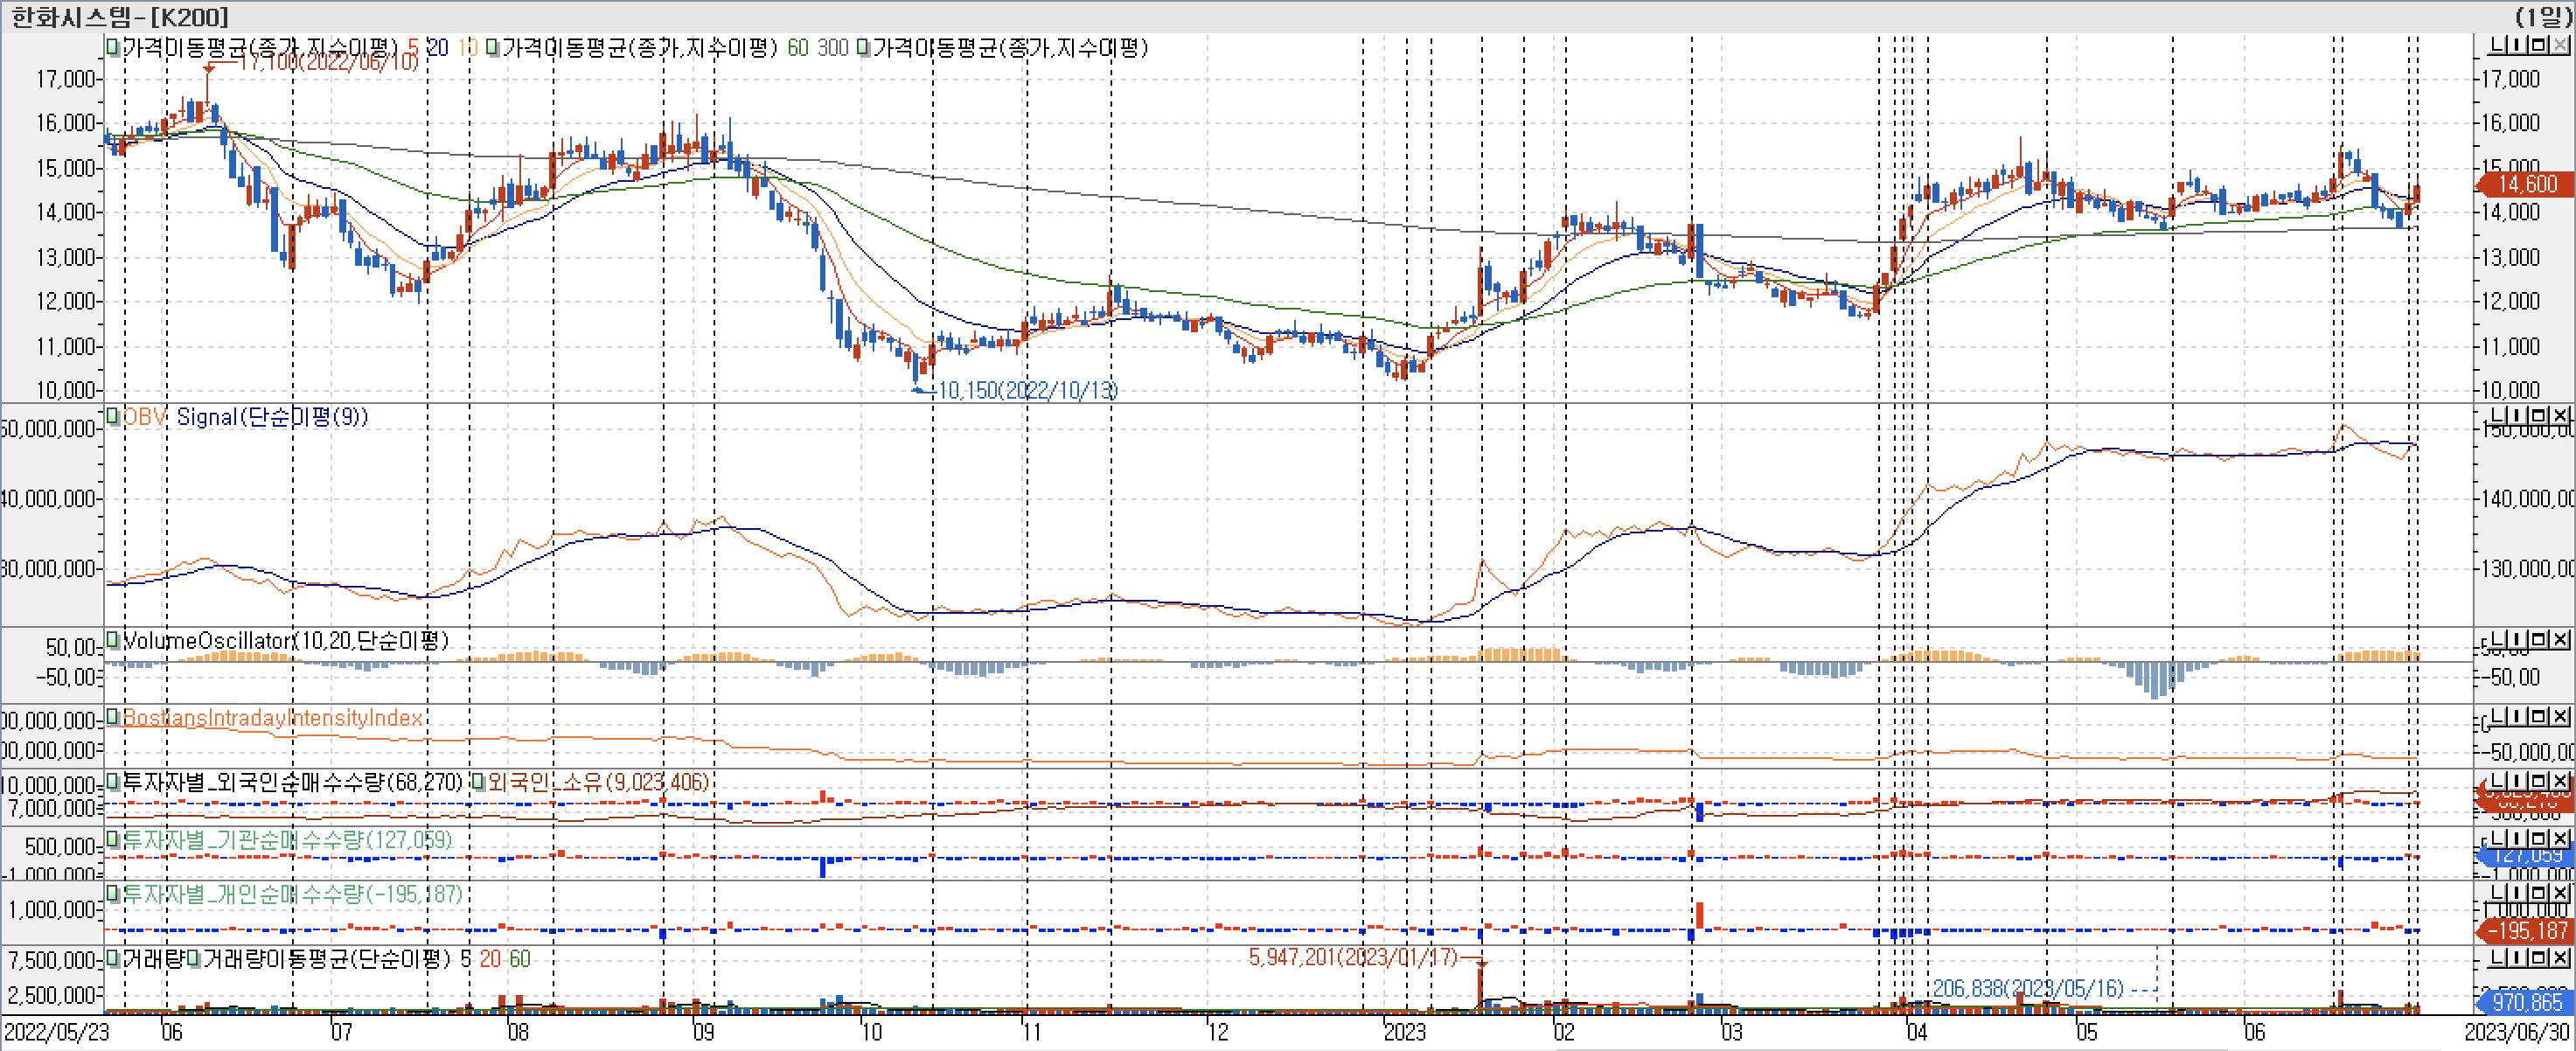Close the OBV indicator panel
Screen dimensions: 2576x1051
(x=2560, y=415)
